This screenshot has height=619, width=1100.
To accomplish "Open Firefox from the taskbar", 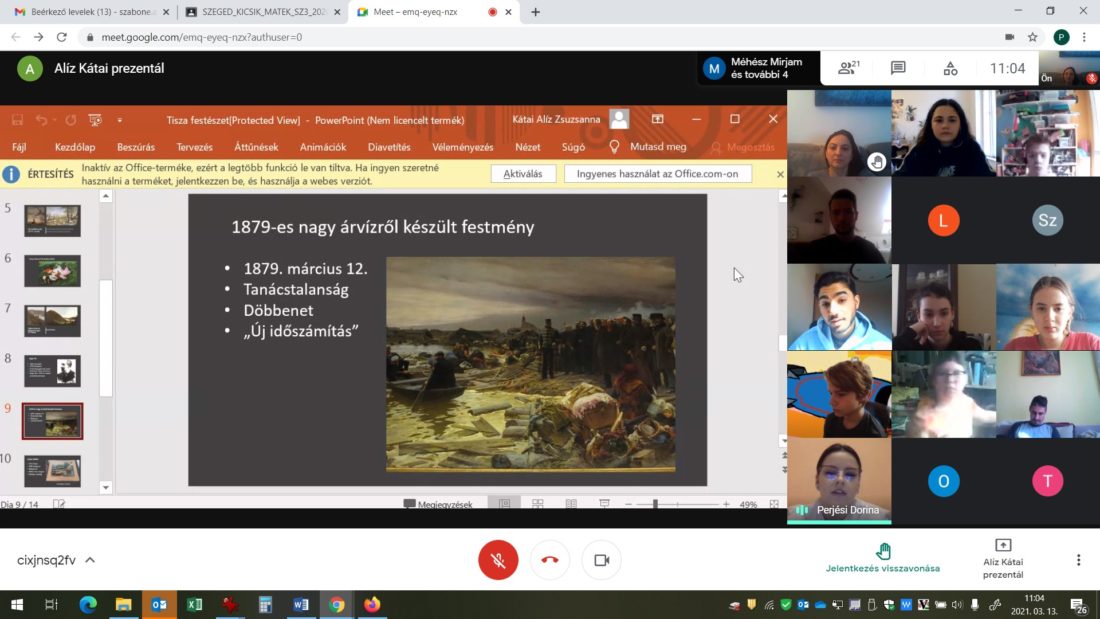I will (x=372, y=604).
